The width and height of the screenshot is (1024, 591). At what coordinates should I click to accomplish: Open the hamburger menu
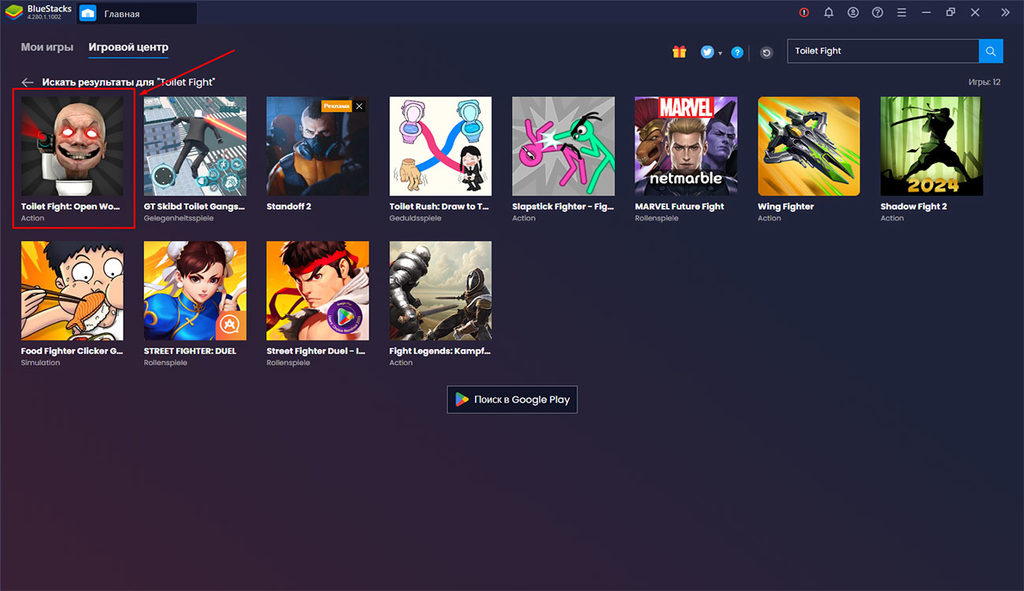coord(902,12)
